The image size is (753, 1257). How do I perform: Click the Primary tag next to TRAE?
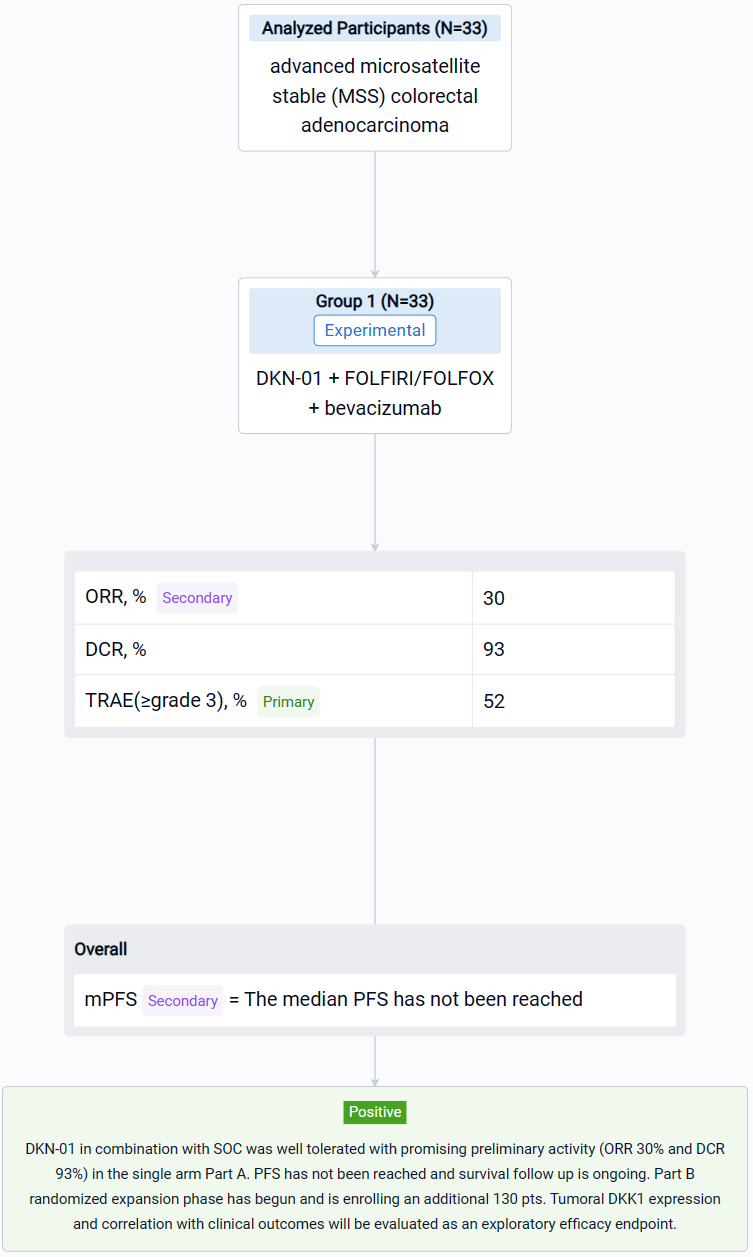(288, 702)
